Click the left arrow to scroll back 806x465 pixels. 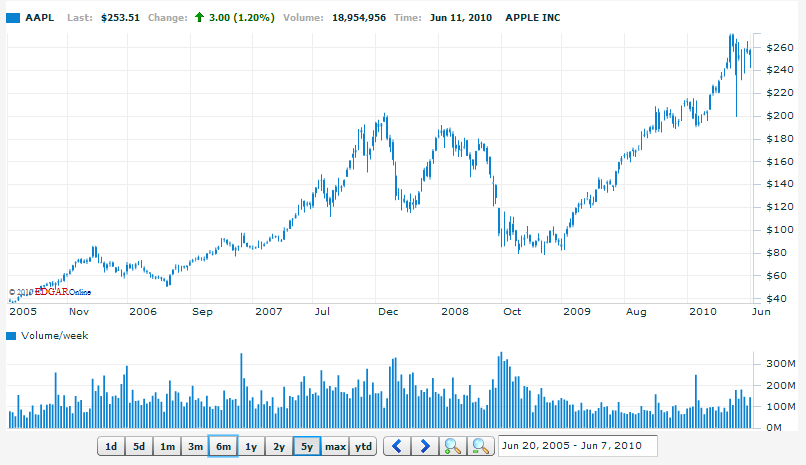[398, 446]
